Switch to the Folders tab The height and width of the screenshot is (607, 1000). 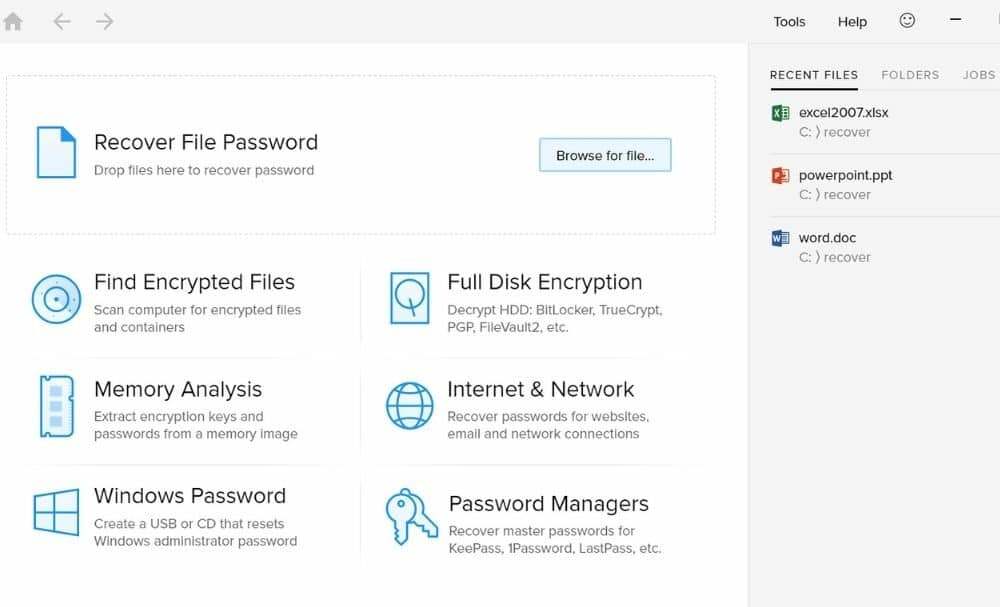pos(910,75)
